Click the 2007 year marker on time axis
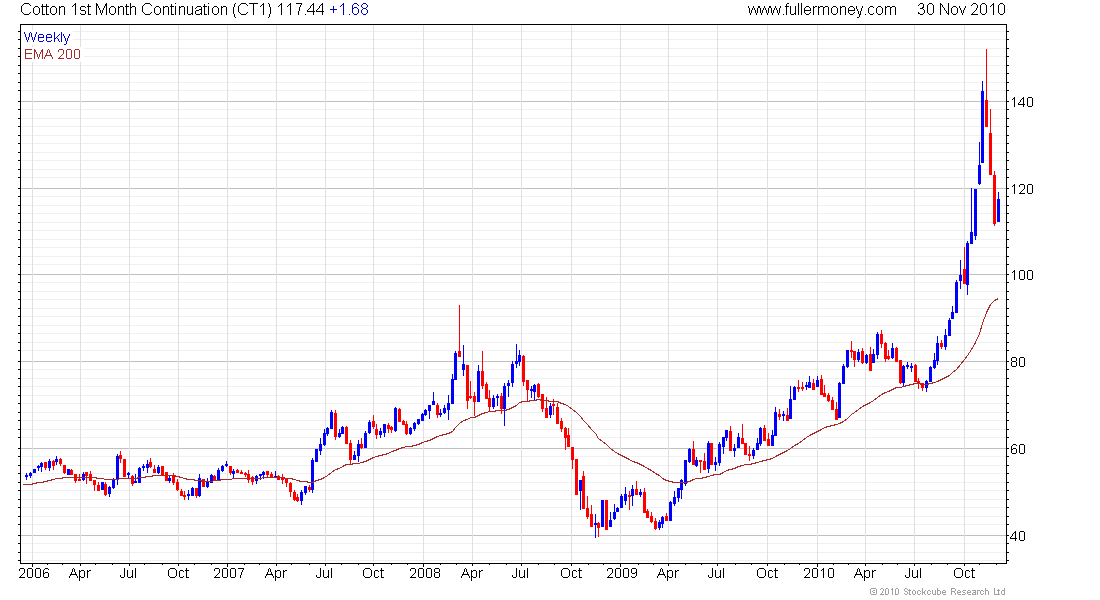Viewport: 1100px width, 600px height. pyautogui.click(x=230, y=574)
